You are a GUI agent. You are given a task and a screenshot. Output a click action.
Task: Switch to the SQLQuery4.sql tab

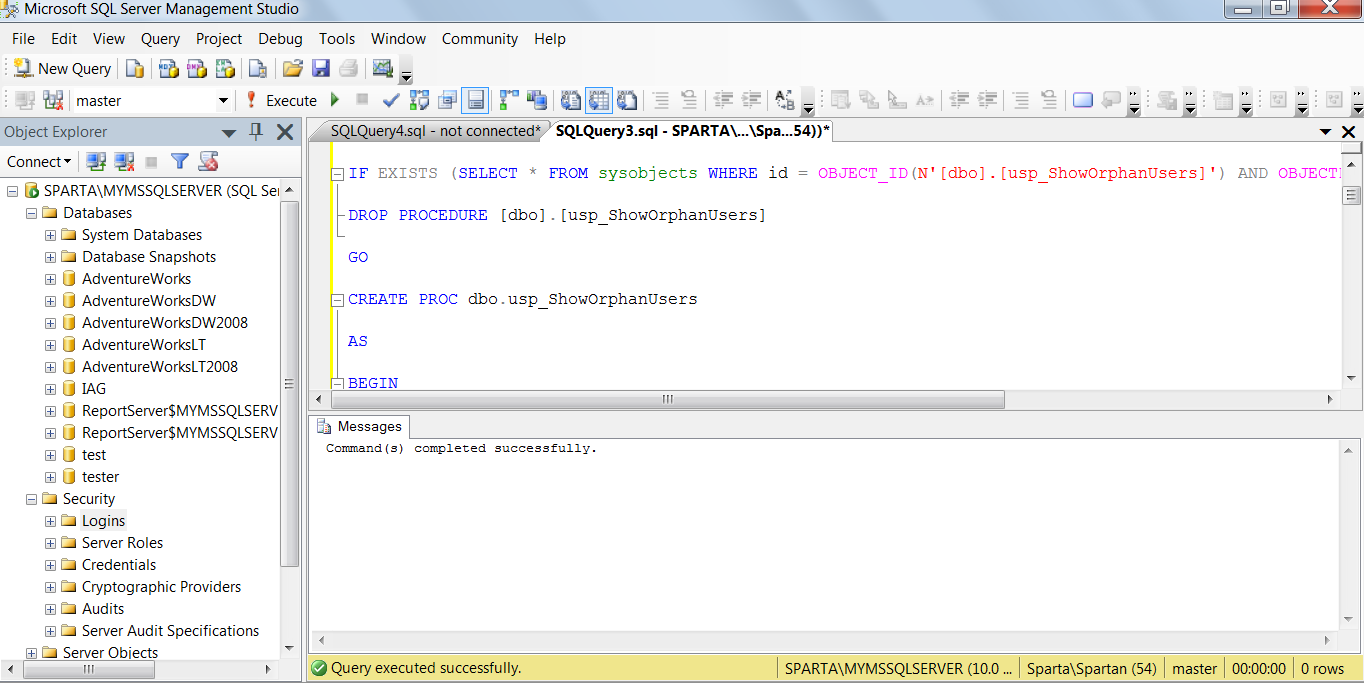click(434, 131)
